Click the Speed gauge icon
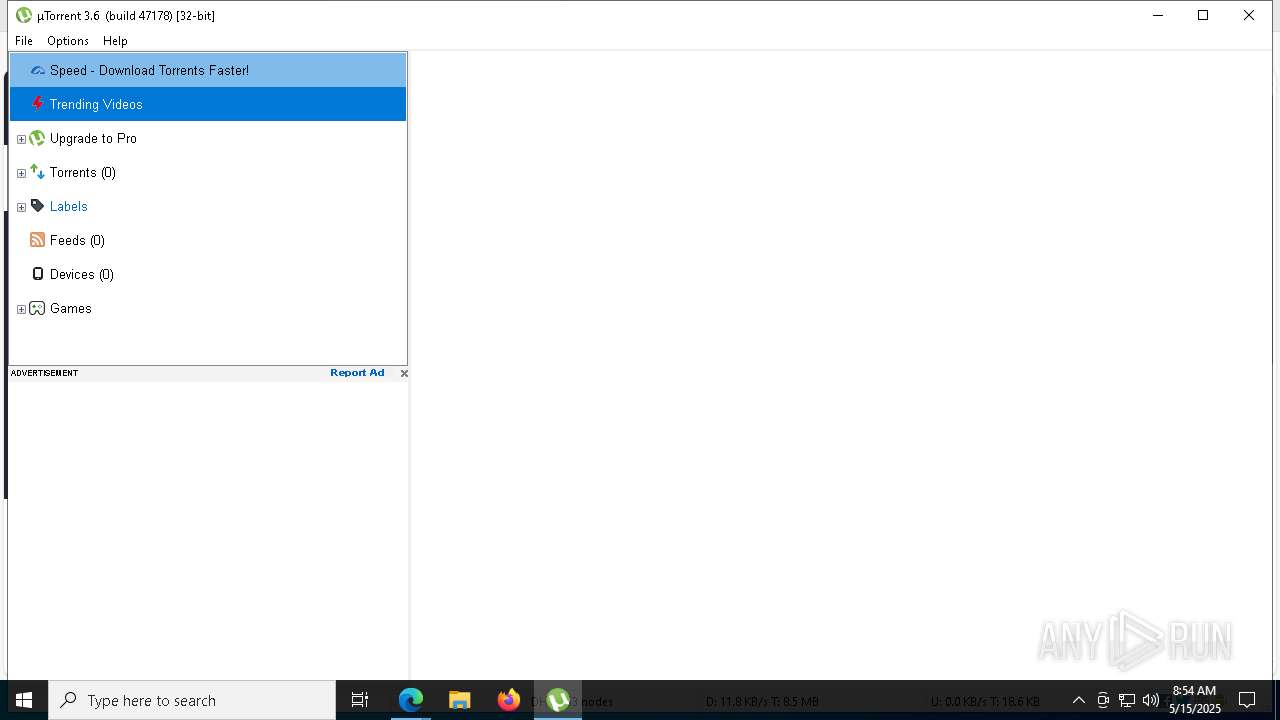1280x720 pixels. click(38, 70)
